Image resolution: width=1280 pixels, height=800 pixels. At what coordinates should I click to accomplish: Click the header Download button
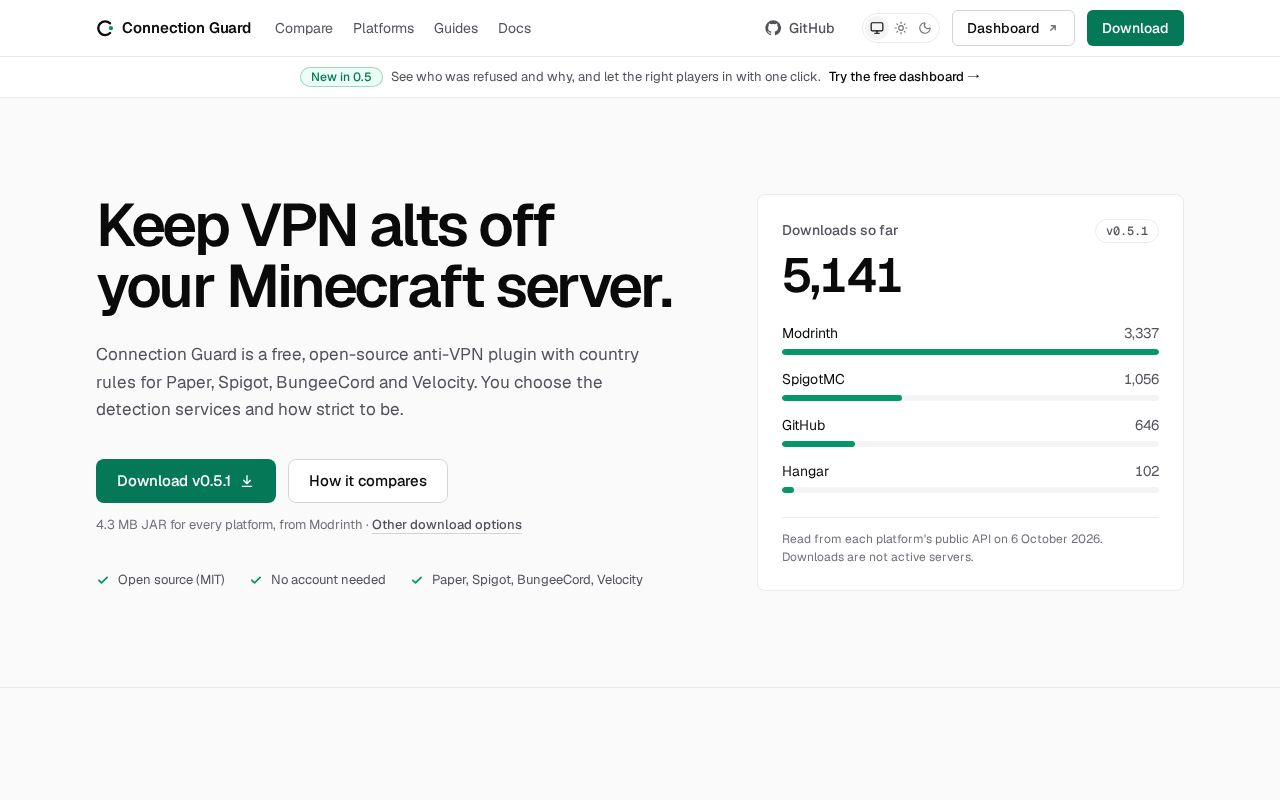[x=1135, y=28]
